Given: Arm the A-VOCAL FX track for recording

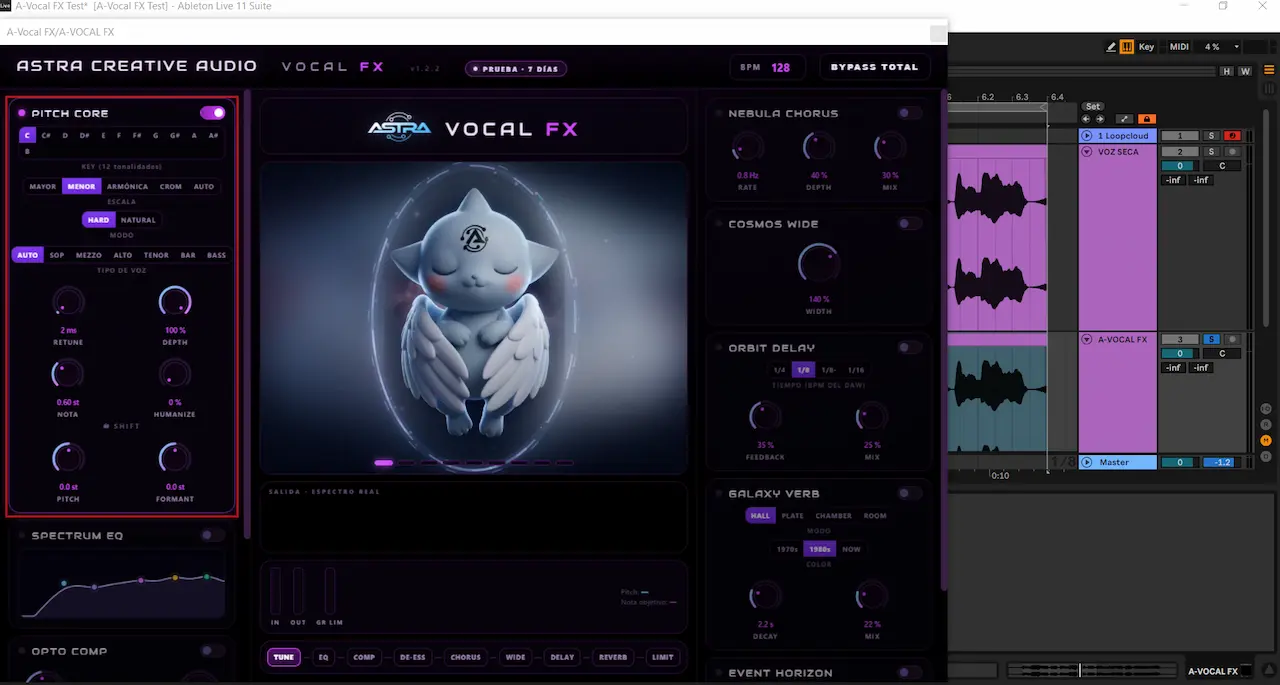Looking at the screenshot, I should tap(1233, 340).
